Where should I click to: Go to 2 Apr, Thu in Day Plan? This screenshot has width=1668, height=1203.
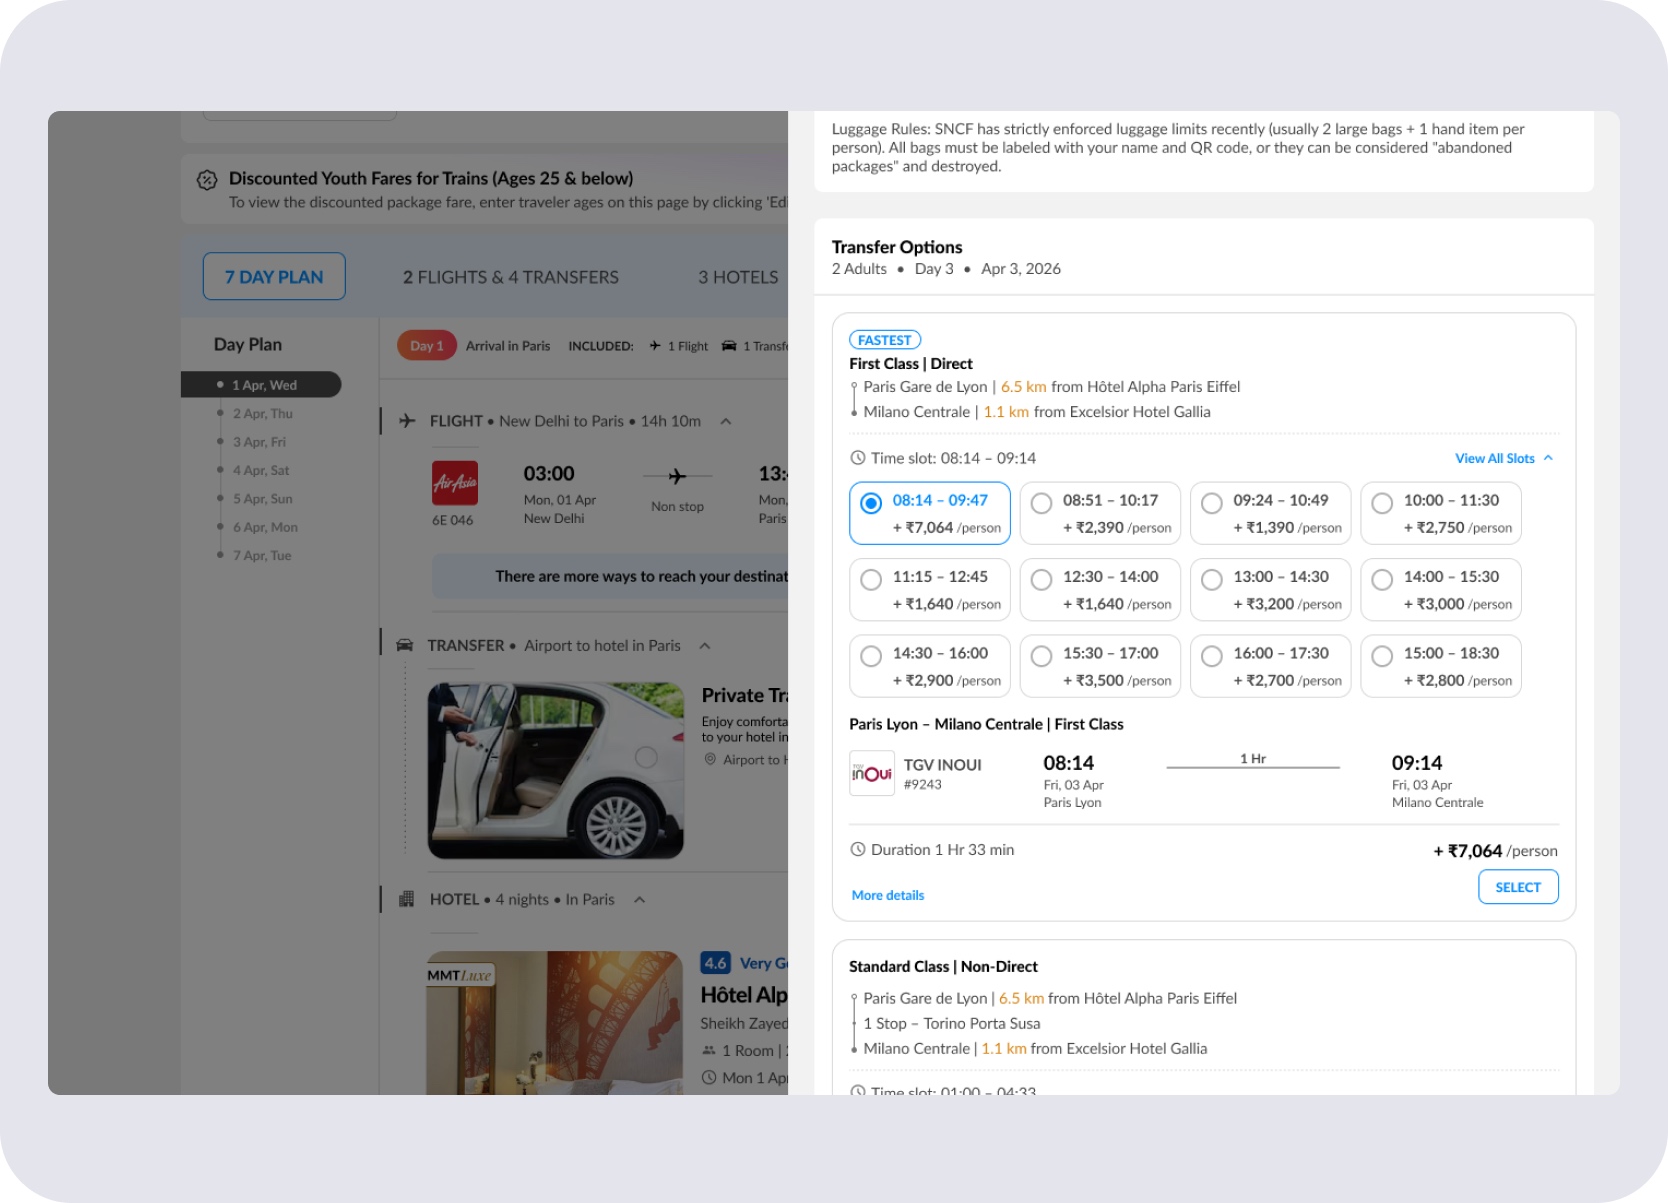coord(262,413)
